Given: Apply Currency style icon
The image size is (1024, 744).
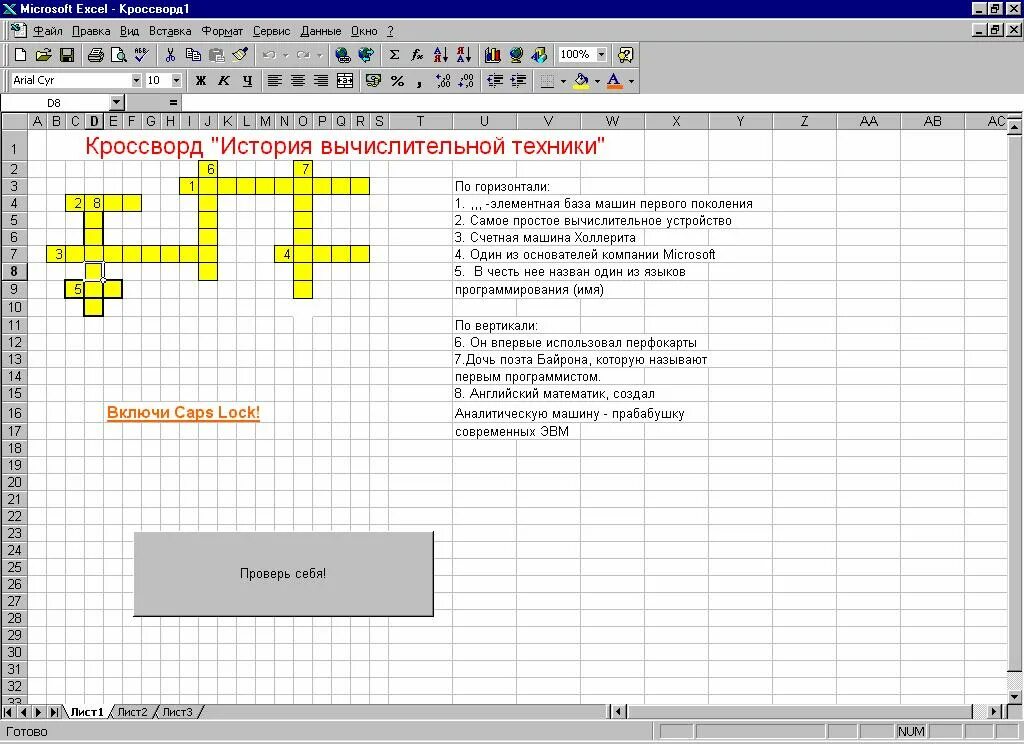Looking at the screenshot, I should pyautogui.click(x=374, y=80).
